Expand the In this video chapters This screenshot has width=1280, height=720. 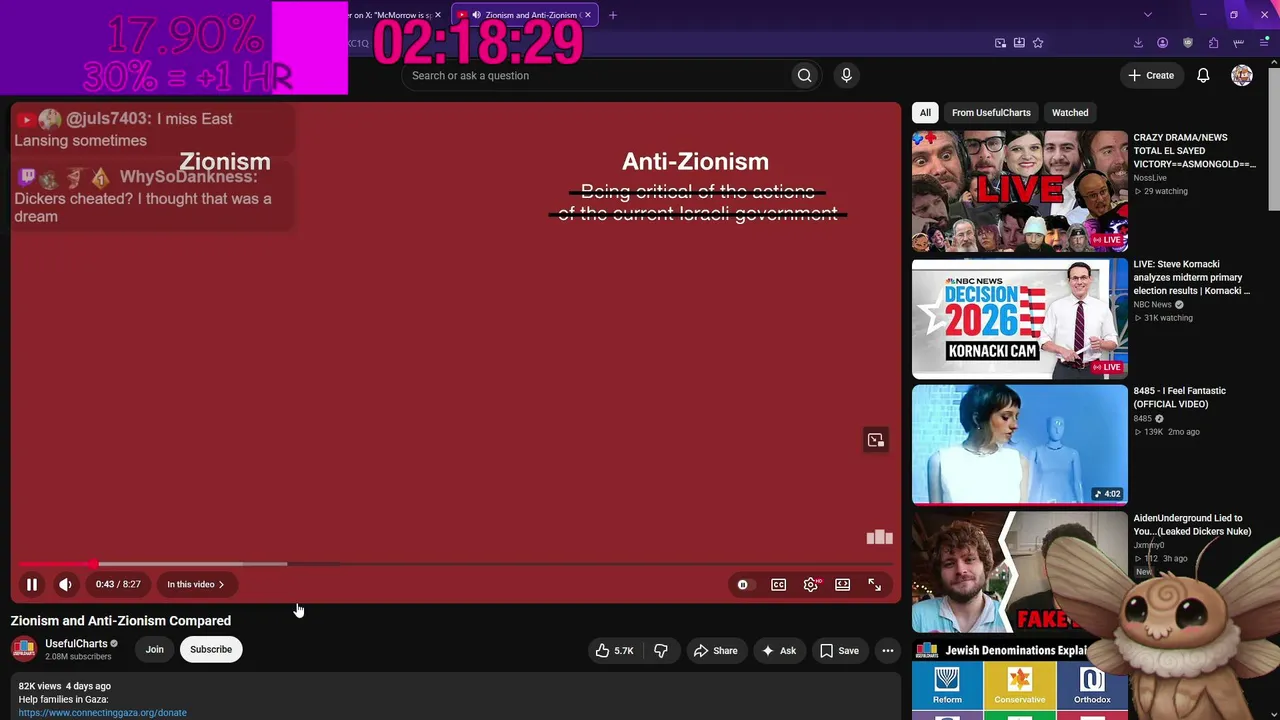point(196,584)
